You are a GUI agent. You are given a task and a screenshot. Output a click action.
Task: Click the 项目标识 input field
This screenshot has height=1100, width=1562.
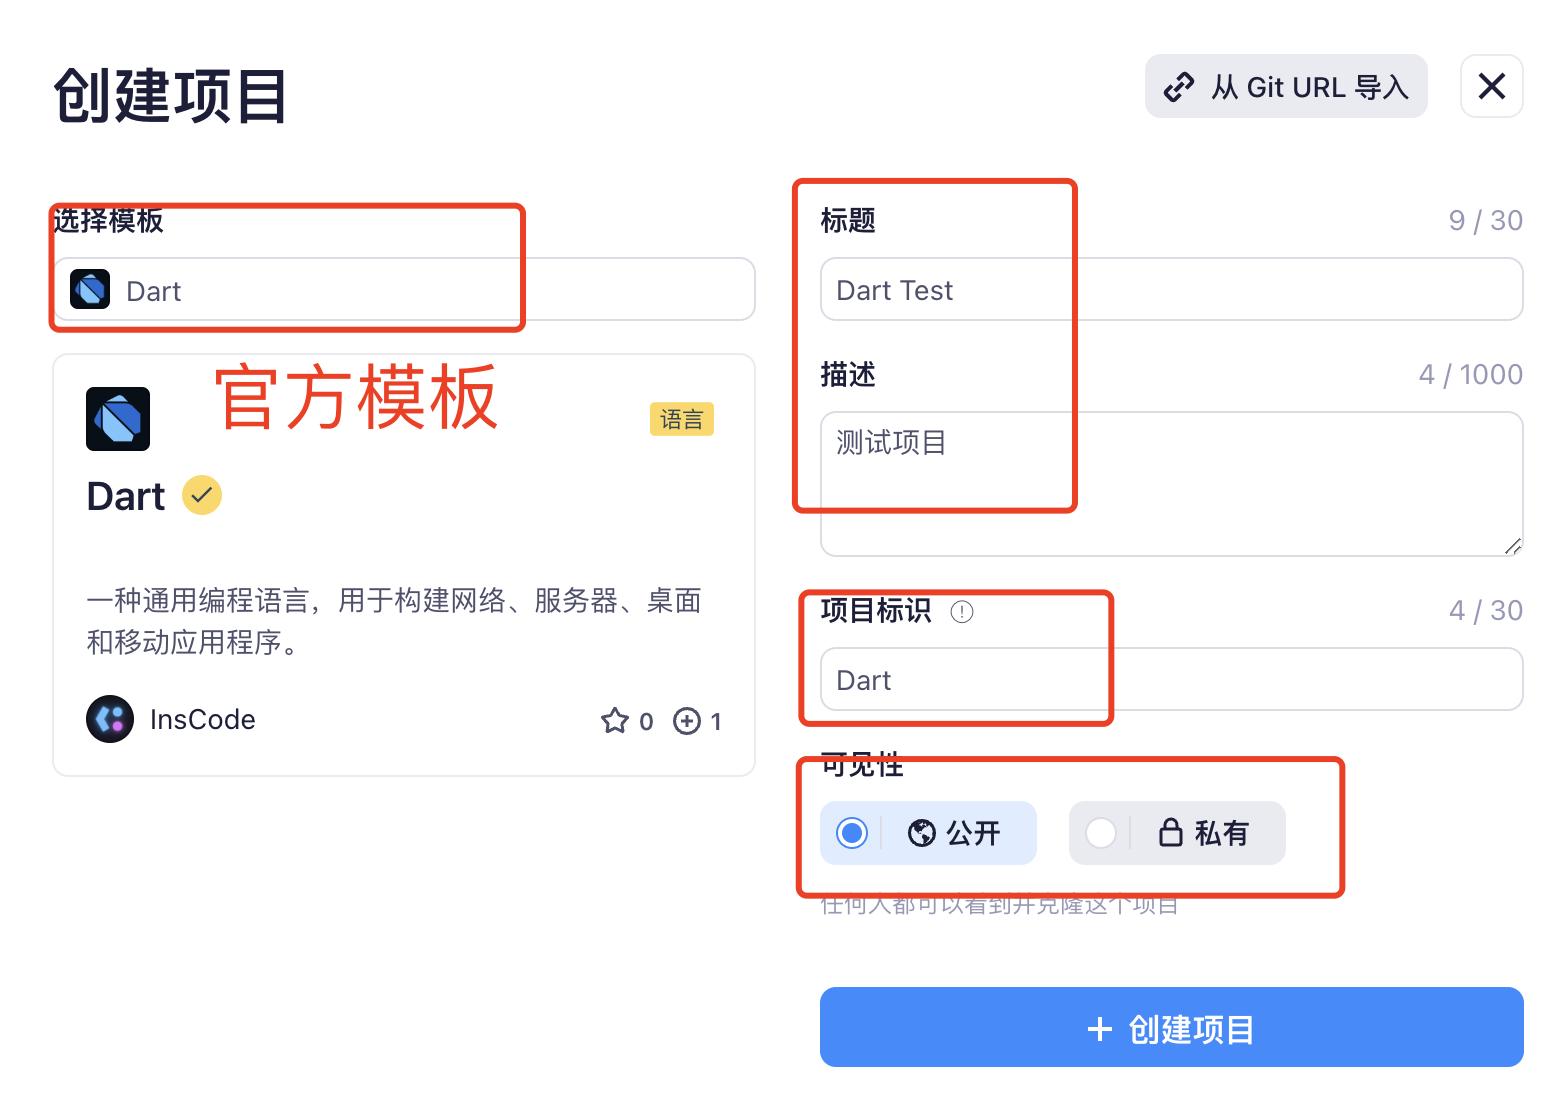pyautogui.click(x=1172, y=680)
